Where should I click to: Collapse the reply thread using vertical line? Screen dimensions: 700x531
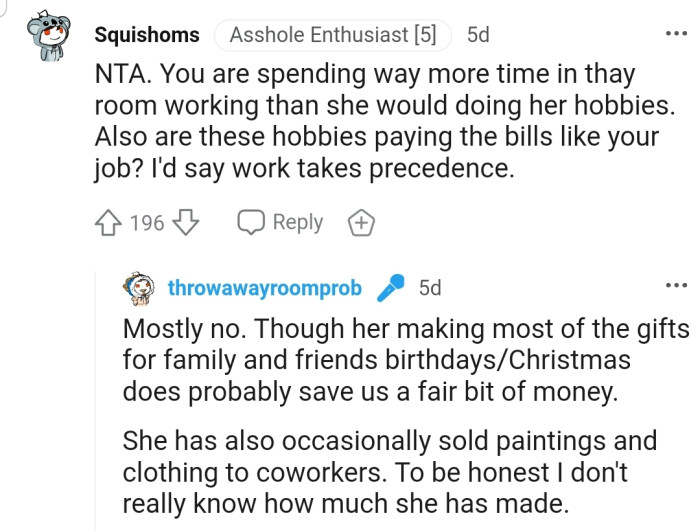100,400
